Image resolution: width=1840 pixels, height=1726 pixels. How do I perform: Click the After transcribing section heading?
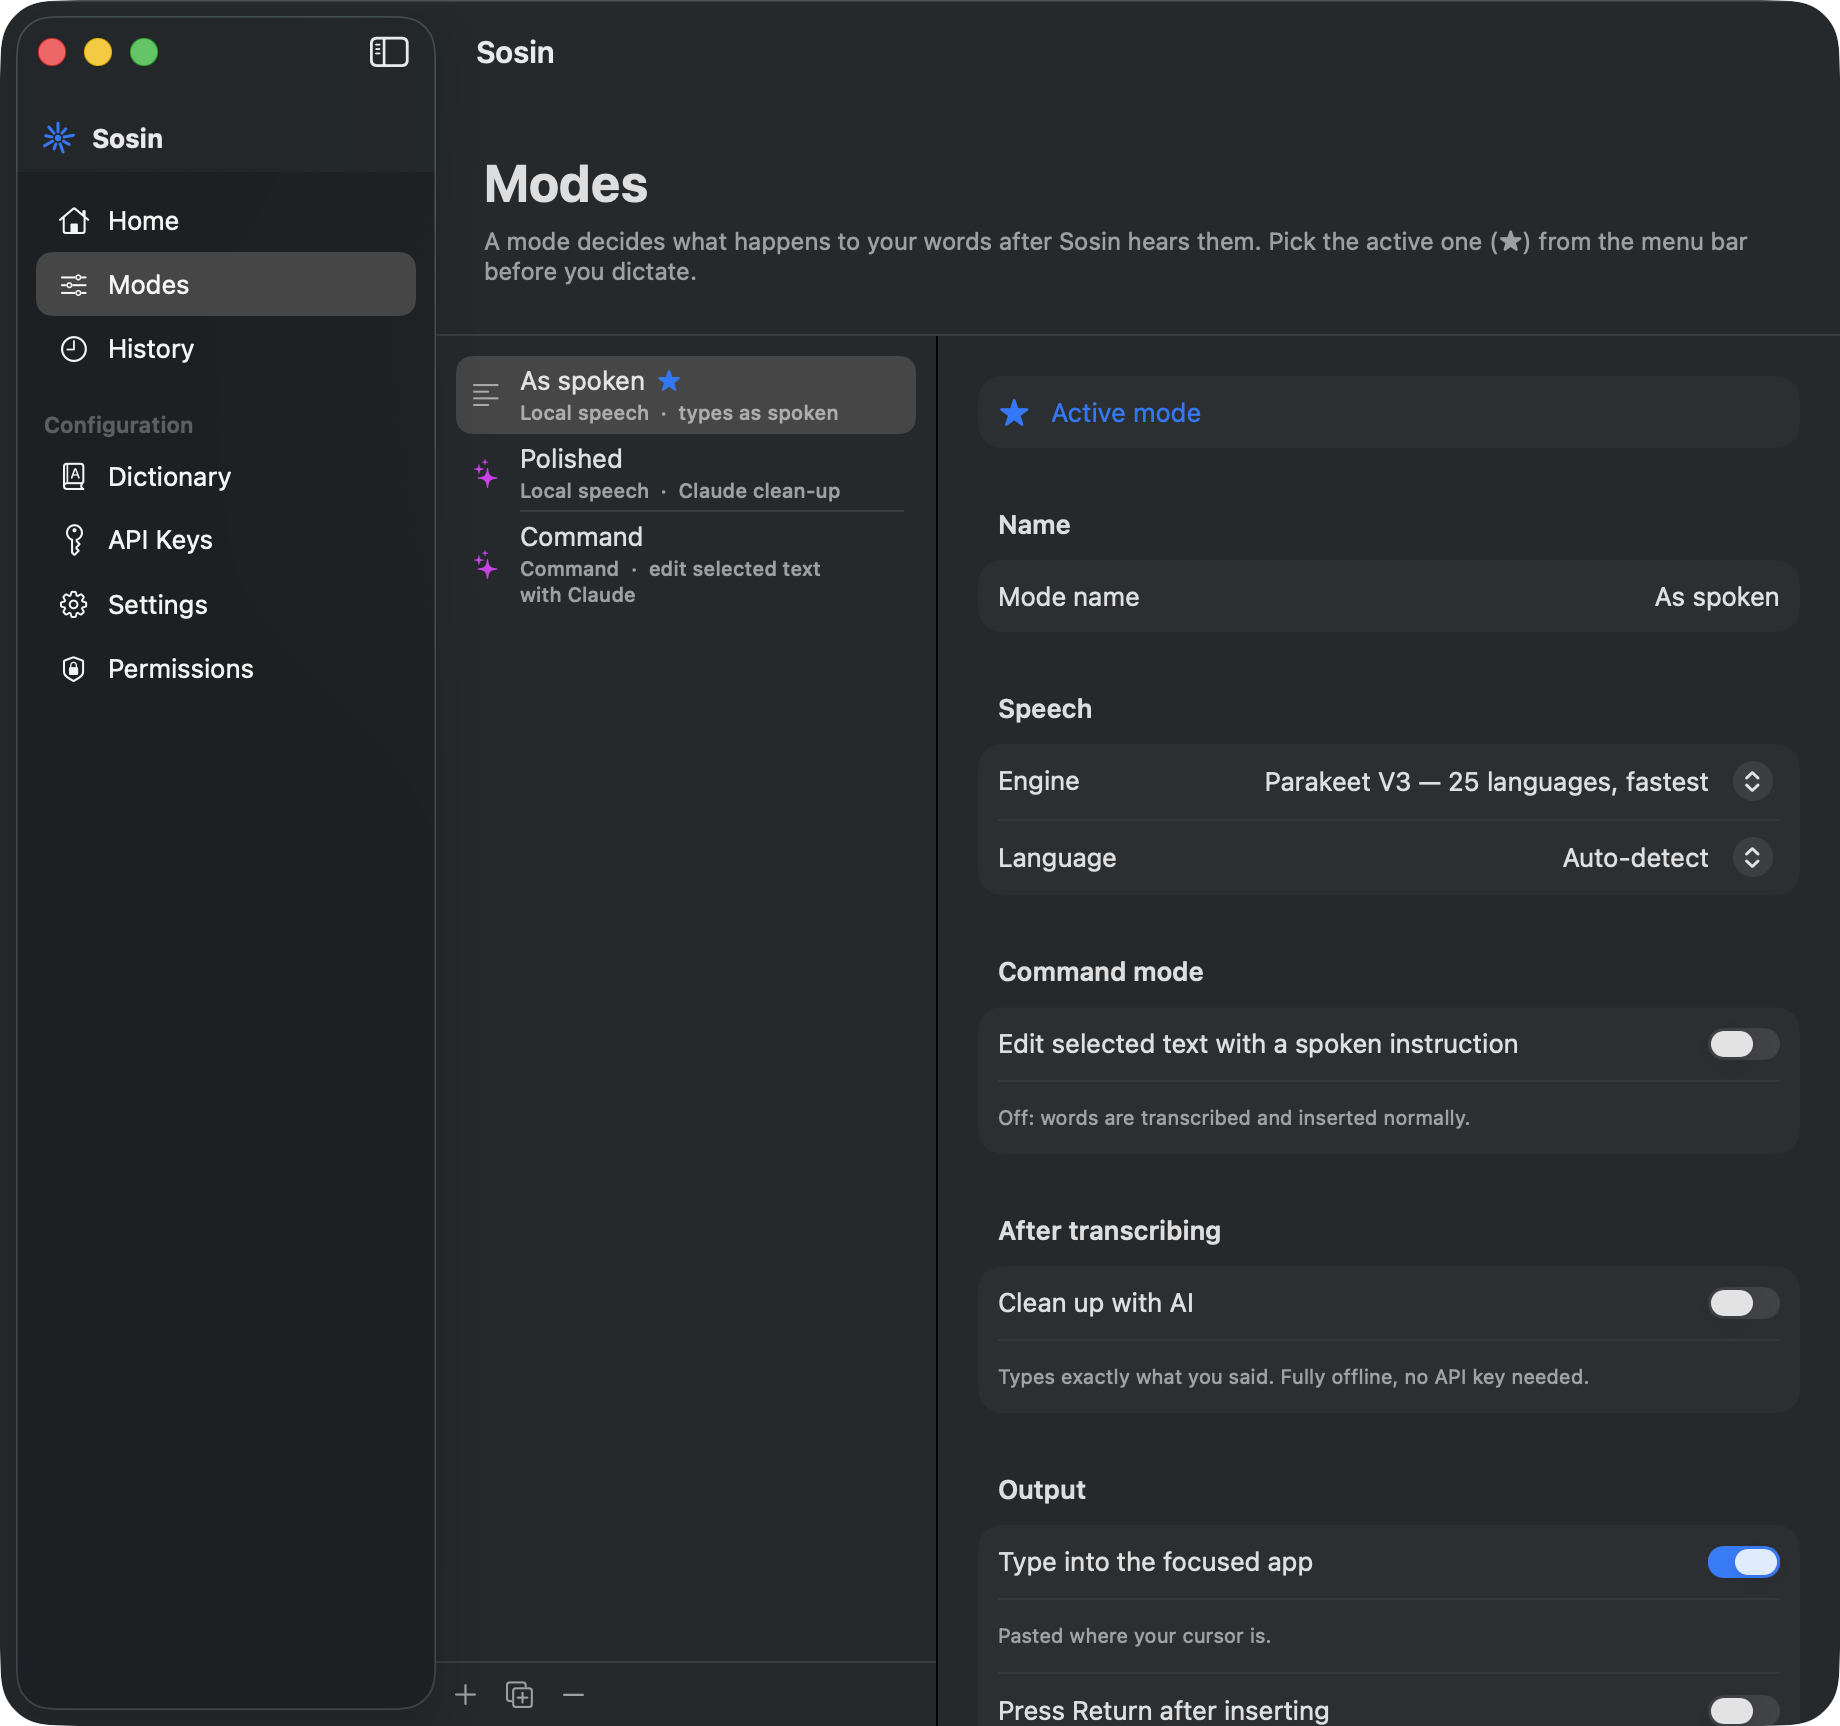pyautogui.click(x=1109, y=1231)
